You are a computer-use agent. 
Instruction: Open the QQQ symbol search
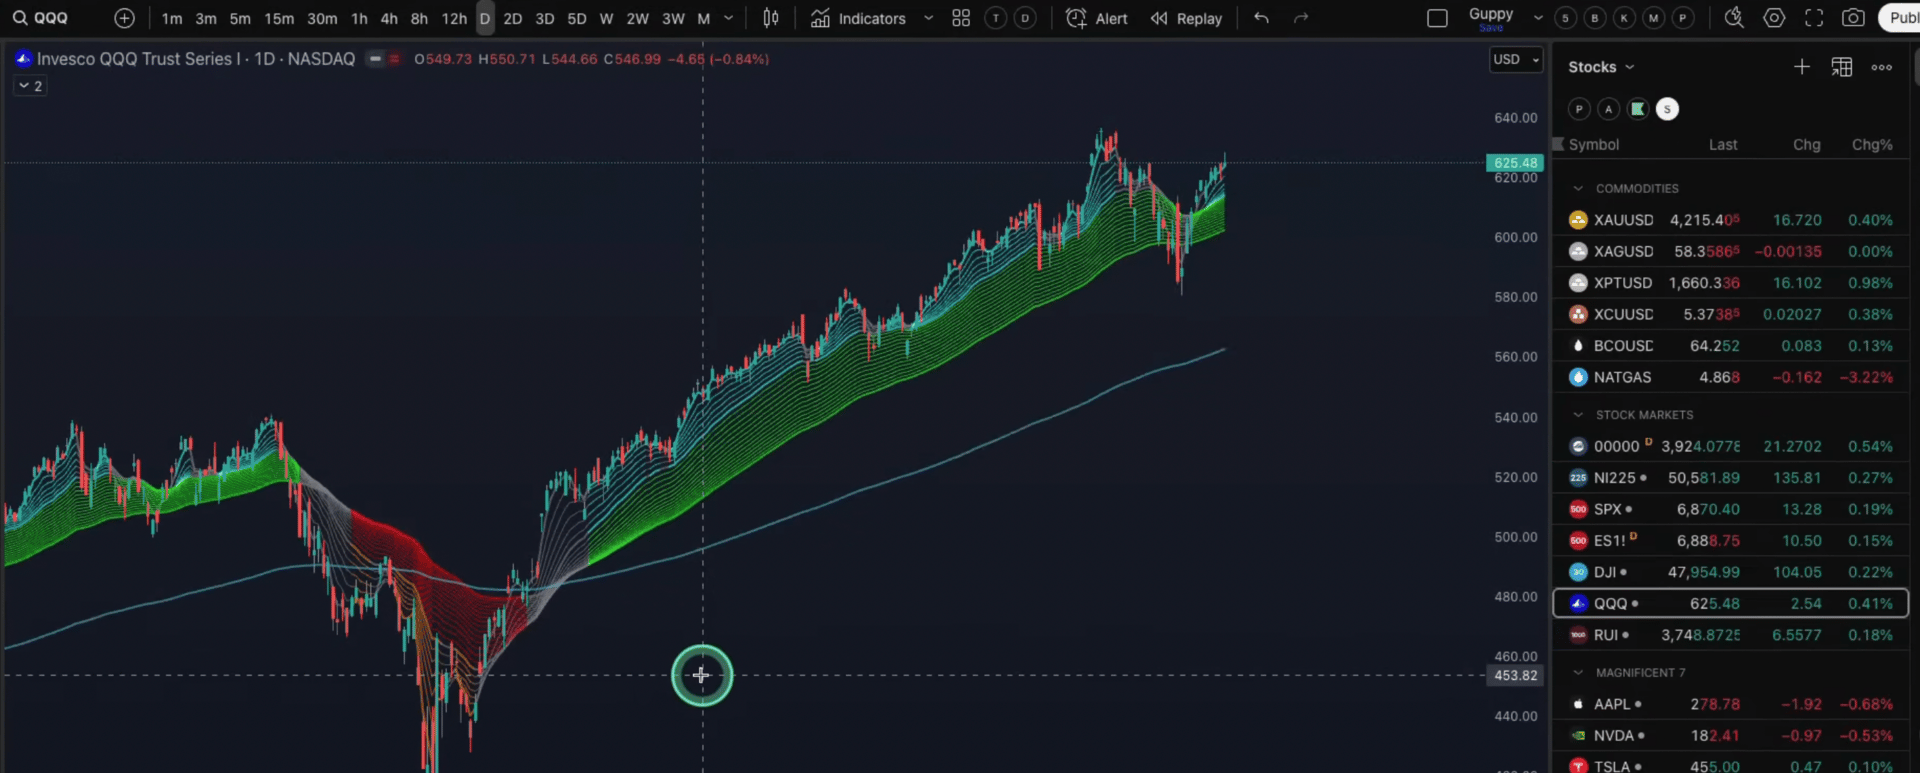41,18
